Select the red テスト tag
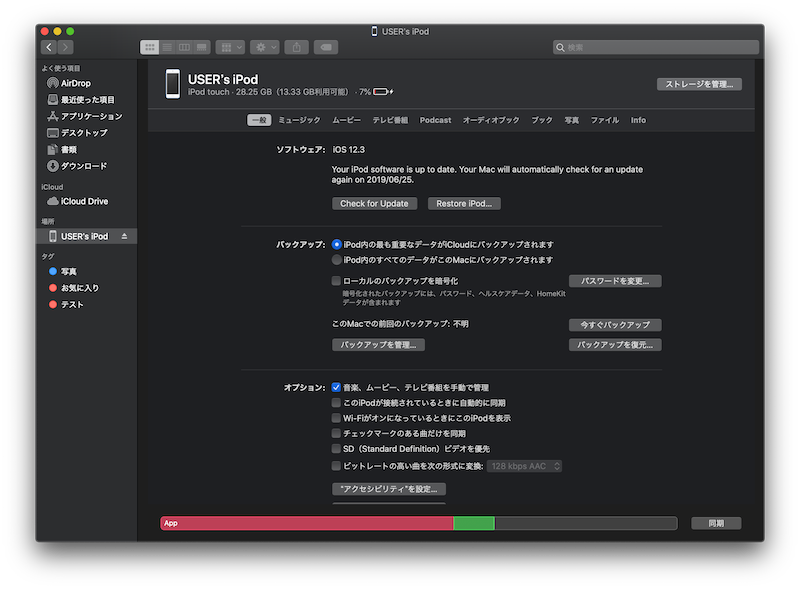Image resolution: width=800 pixels, height=589 pixels. pos(87,305)
